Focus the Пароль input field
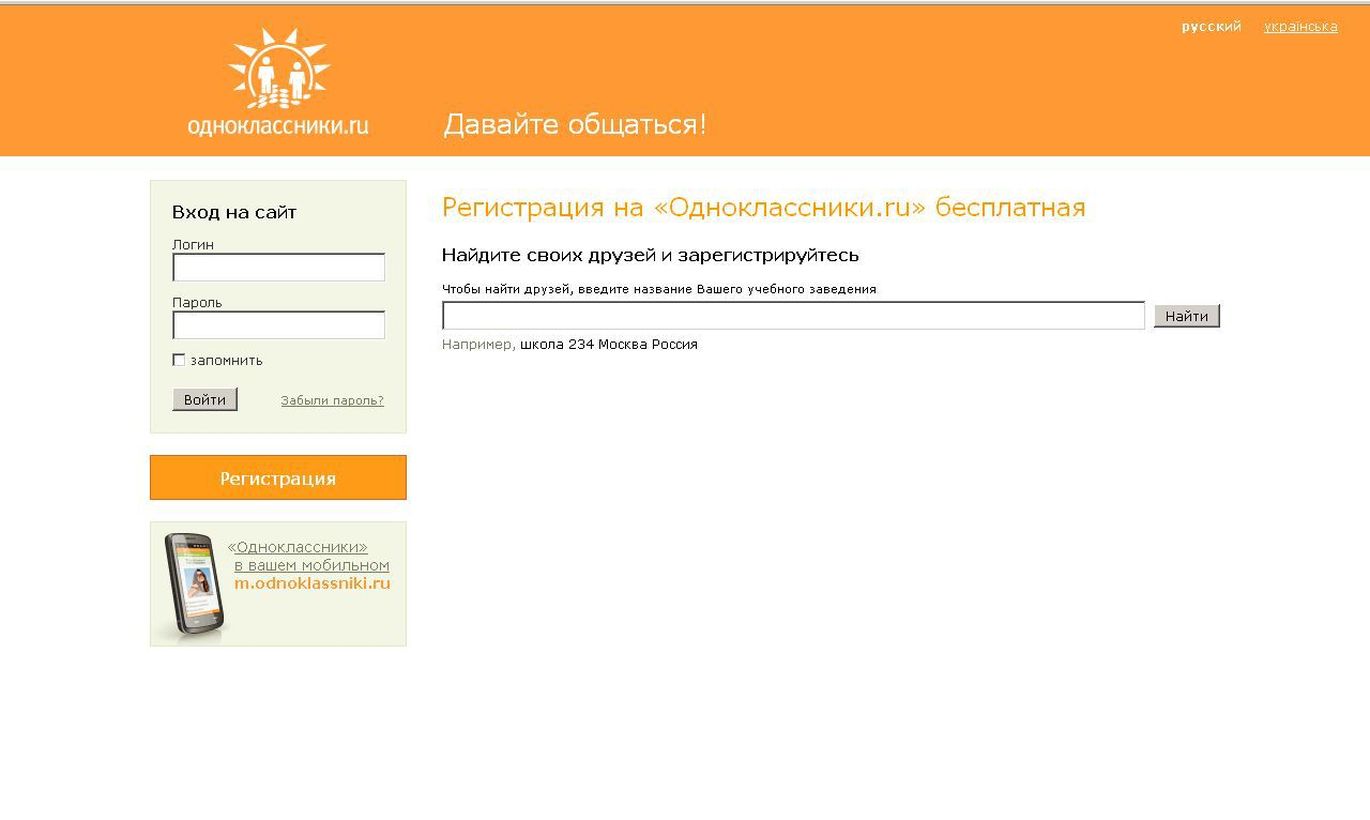 coord(279,325)
